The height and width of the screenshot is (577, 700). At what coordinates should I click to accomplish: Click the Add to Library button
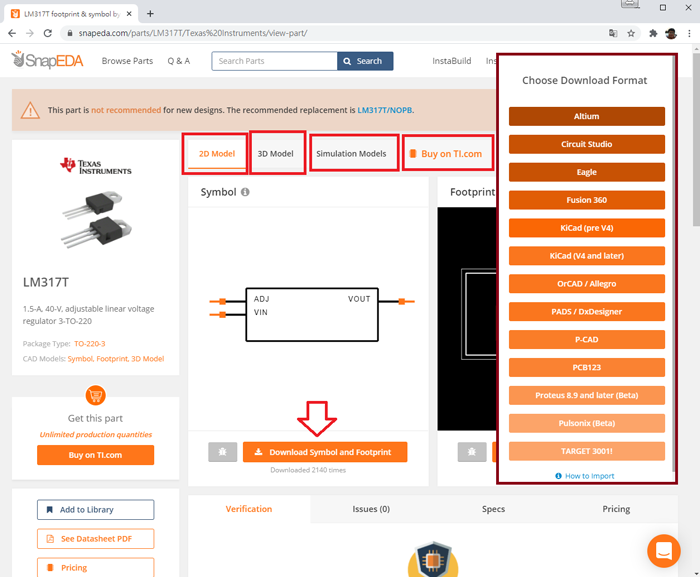(95, 510)
